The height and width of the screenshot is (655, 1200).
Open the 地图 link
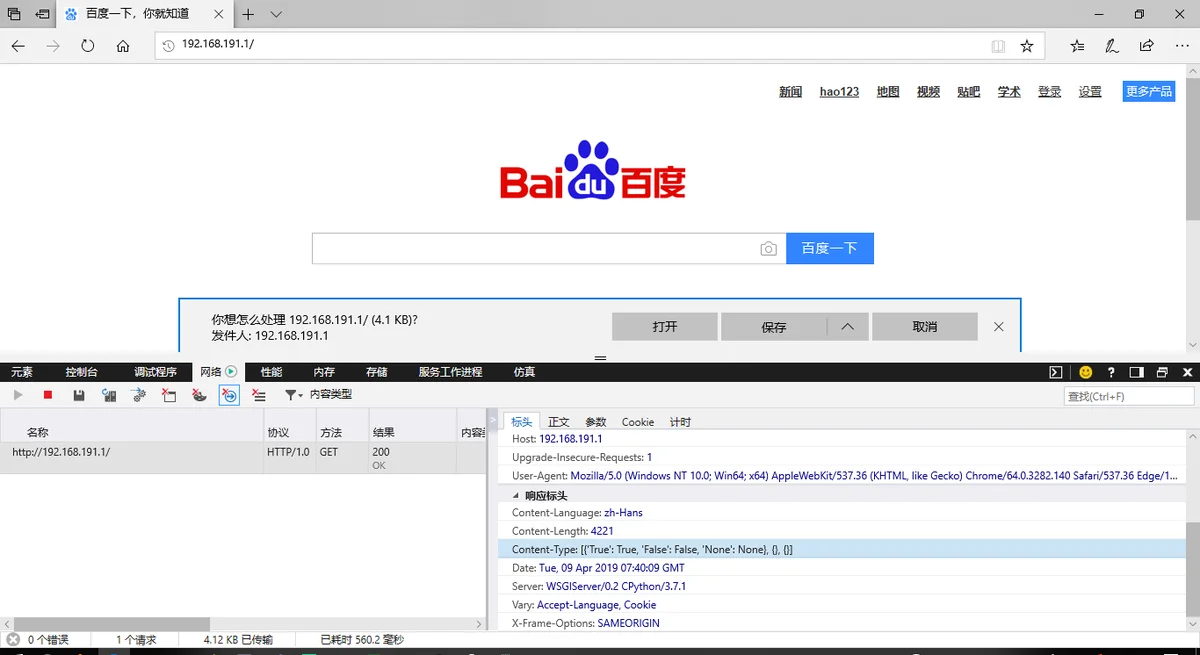point(889,92)
